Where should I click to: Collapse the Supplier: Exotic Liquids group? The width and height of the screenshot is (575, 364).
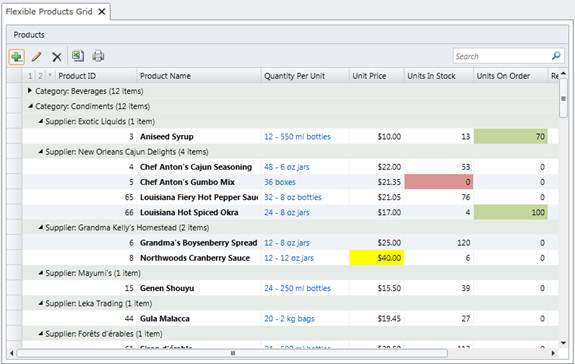(40, 121)
